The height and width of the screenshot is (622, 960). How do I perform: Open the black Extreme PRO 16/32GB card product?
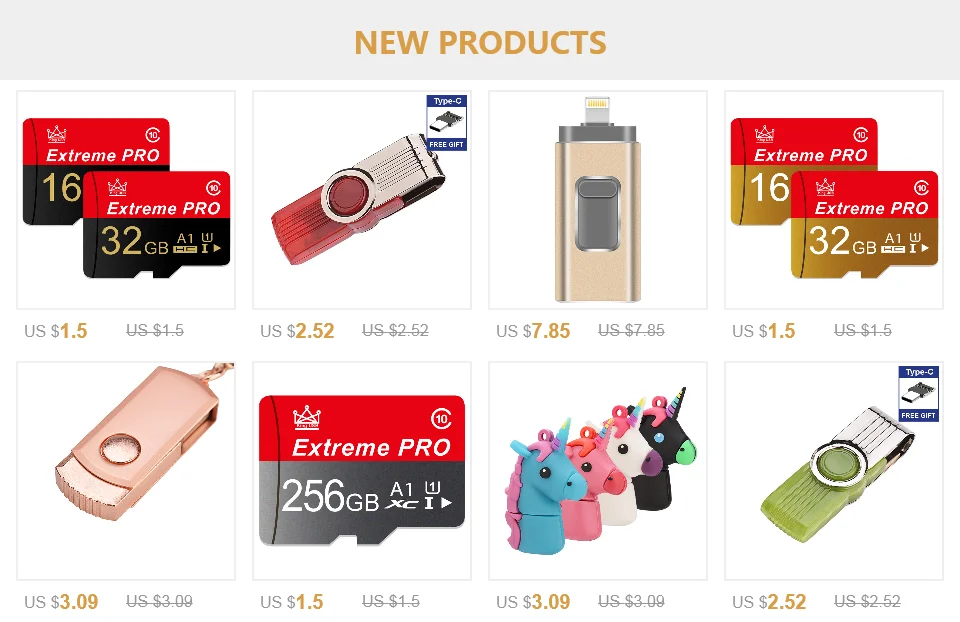click(126, 200)
